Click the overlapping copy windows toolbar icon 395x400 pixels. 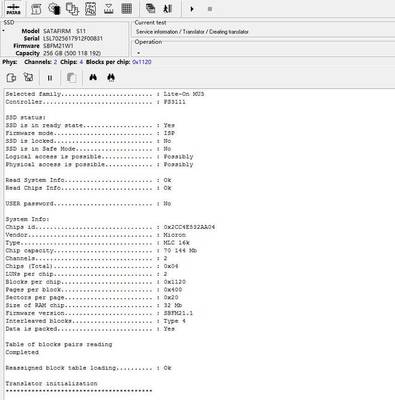[x=72, y=9]
